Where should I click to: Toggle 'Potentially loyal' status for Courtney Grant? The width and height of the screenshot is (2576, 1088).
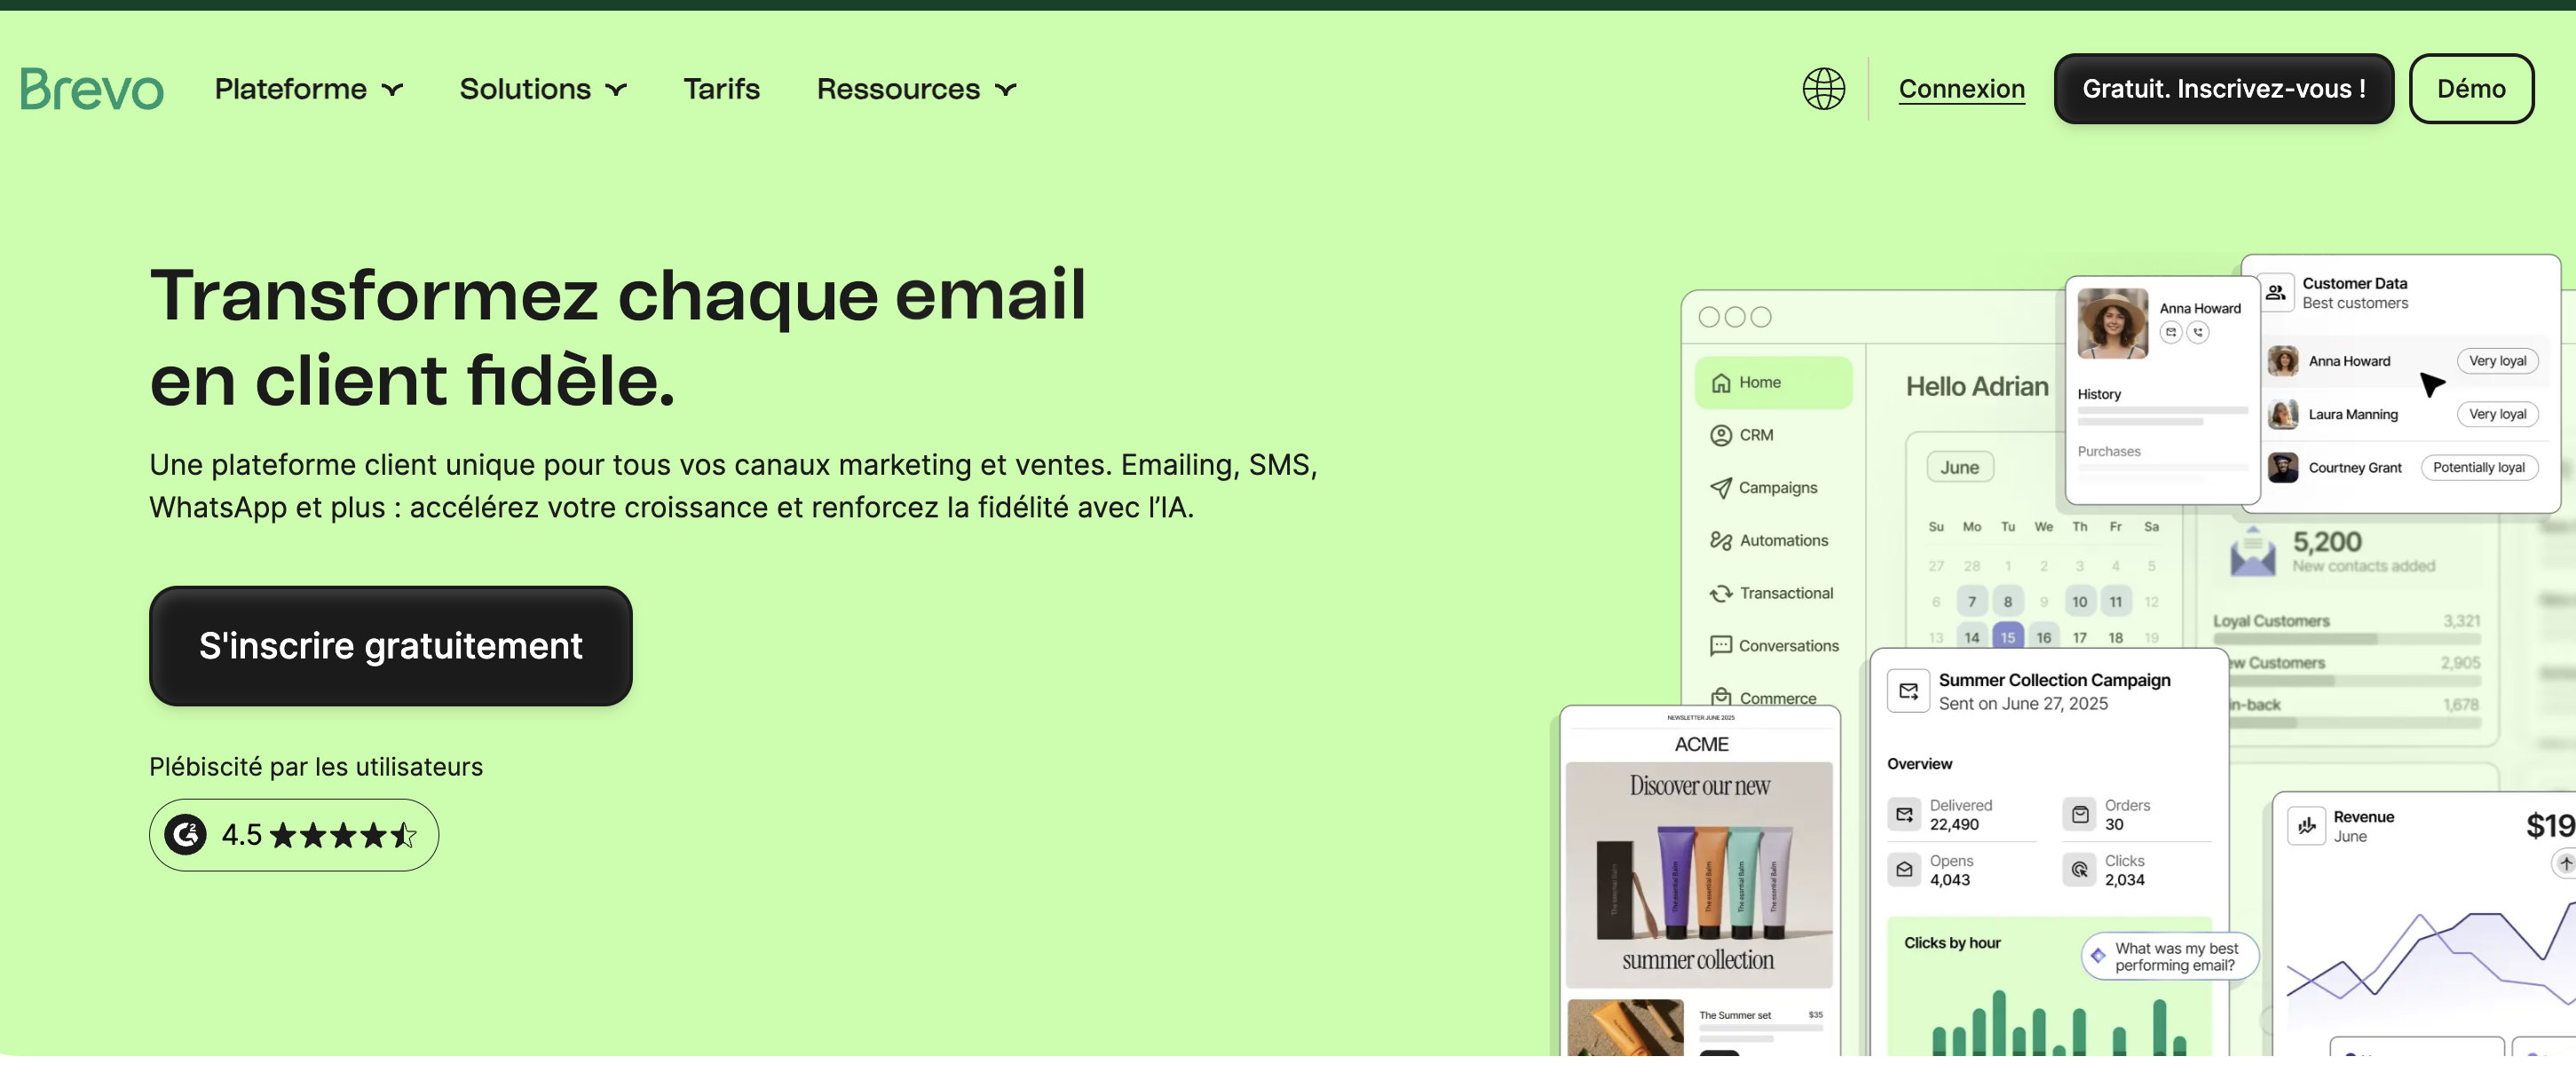[2480, 467]
